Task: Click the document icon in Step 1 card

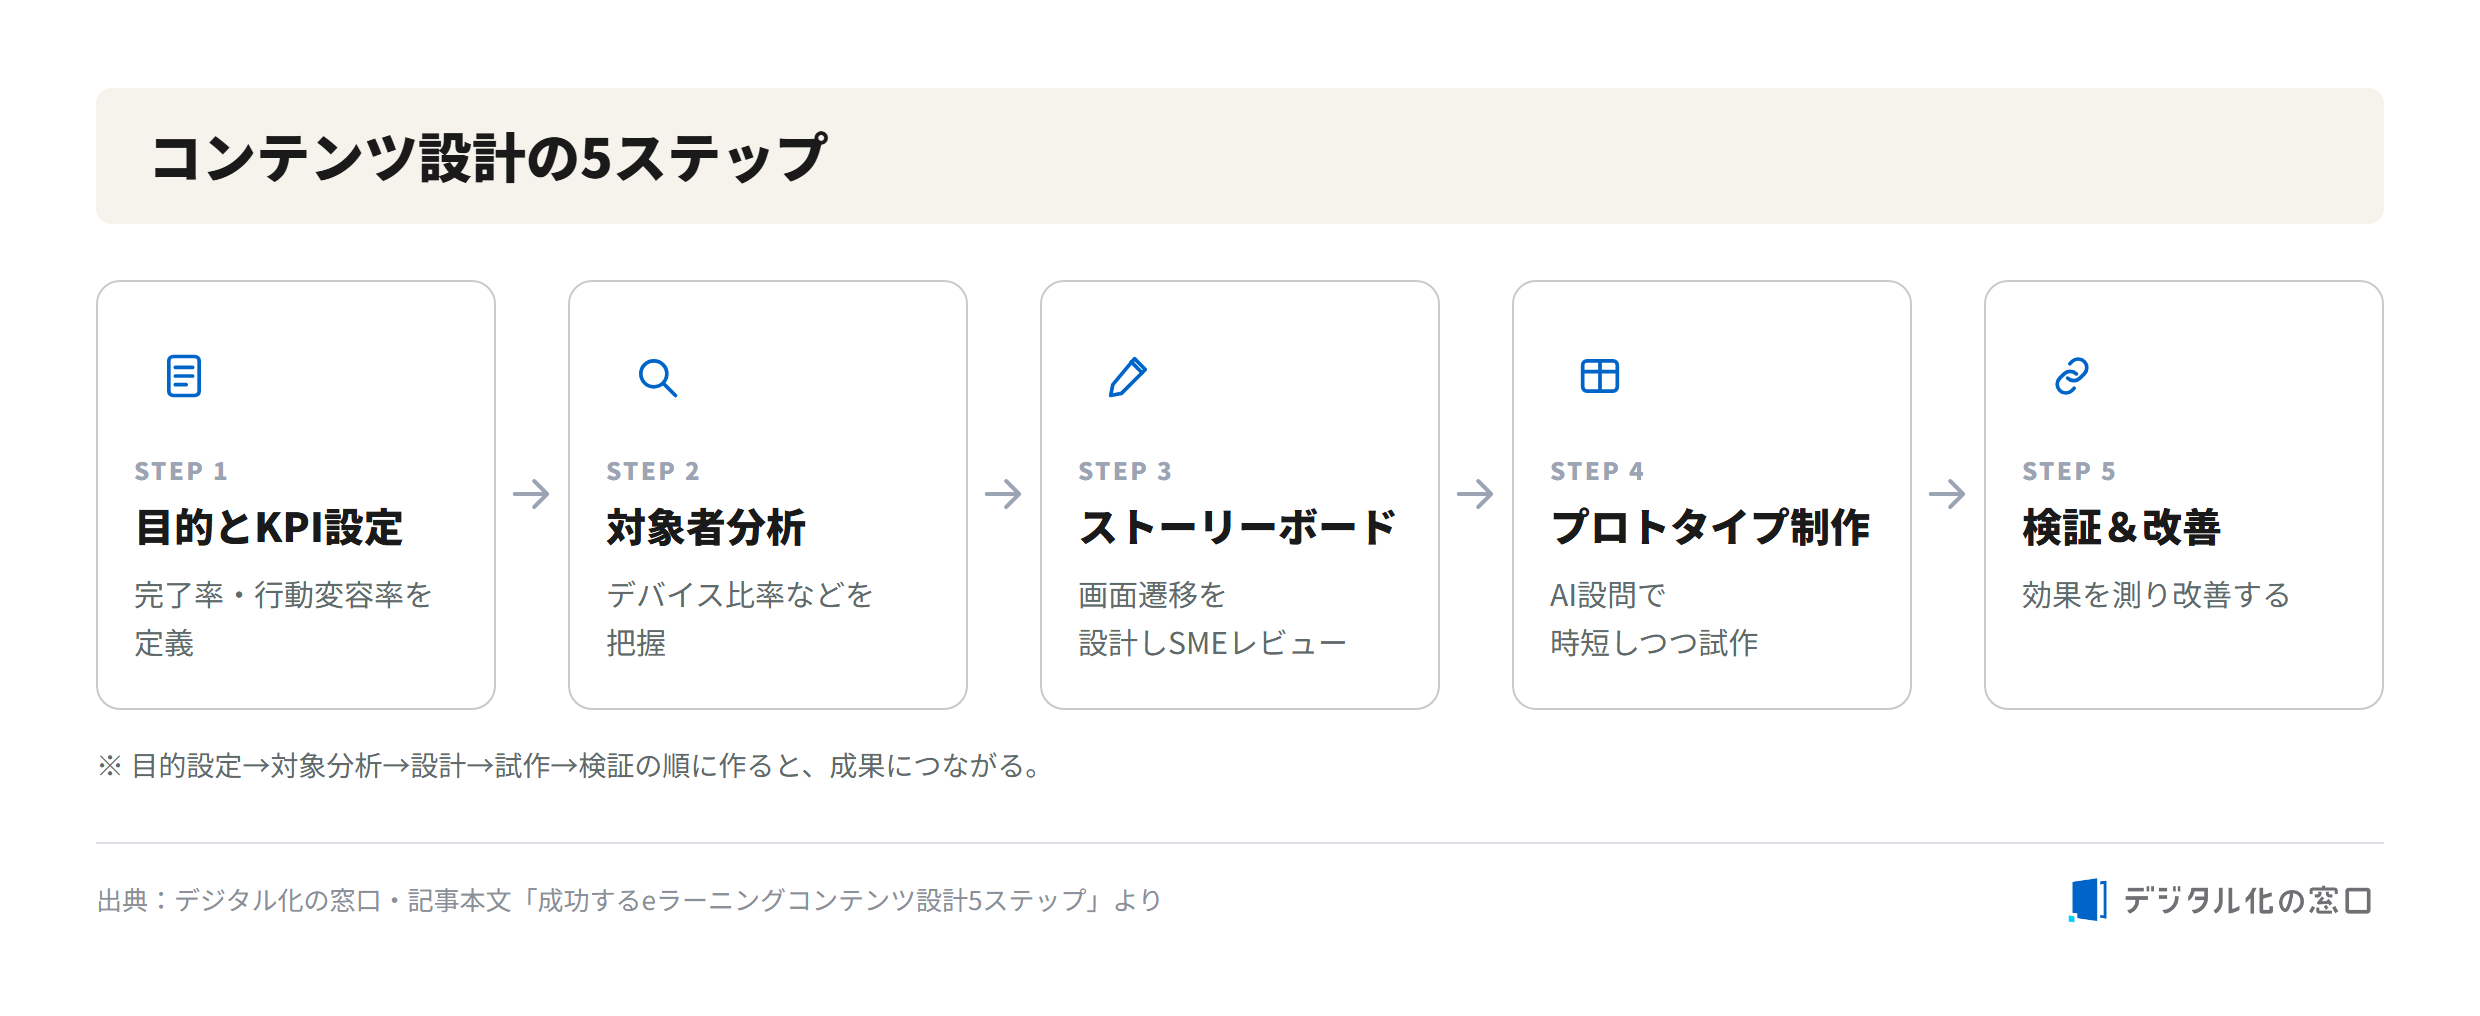Action: click(184, 376)
